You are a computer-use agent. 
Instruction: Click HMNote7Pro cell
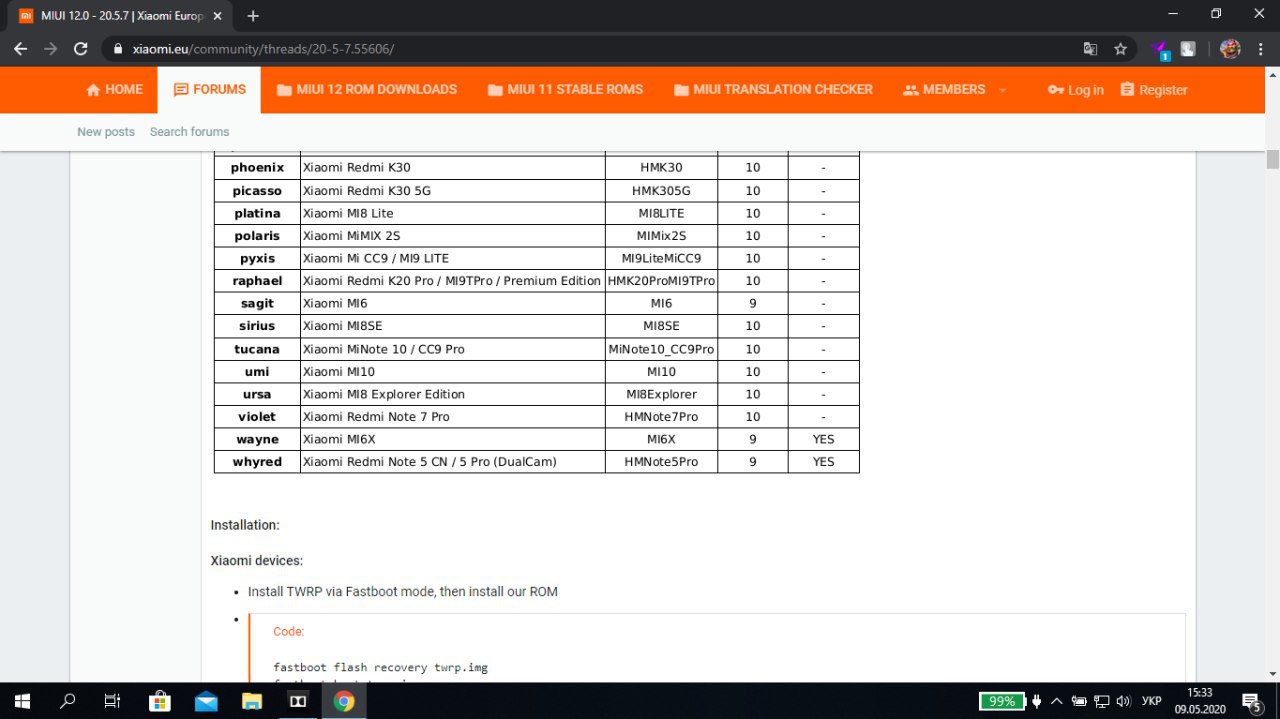[661, 416]
